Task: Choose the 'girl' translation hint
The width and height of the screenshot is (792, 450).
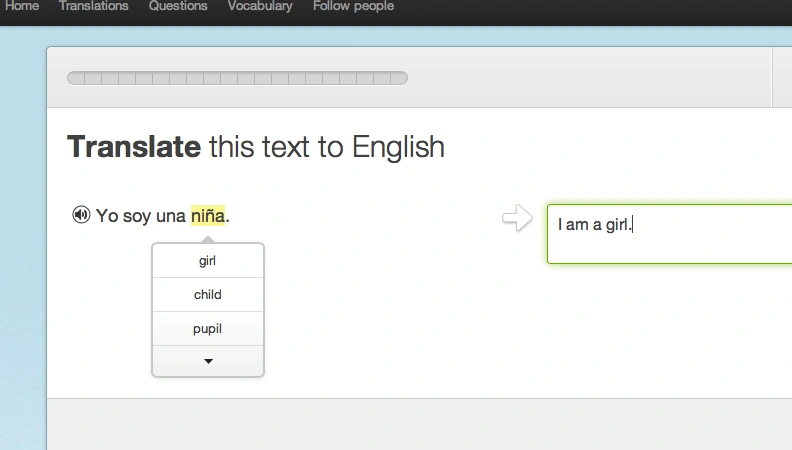Action: coord(208,261)
